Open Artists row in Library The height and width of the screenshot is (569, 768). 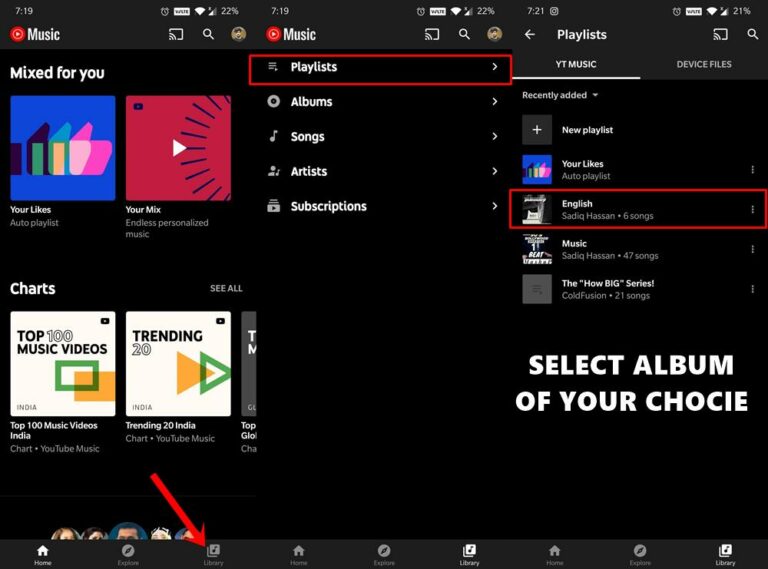pyautogui.click(x=384, y=171)
